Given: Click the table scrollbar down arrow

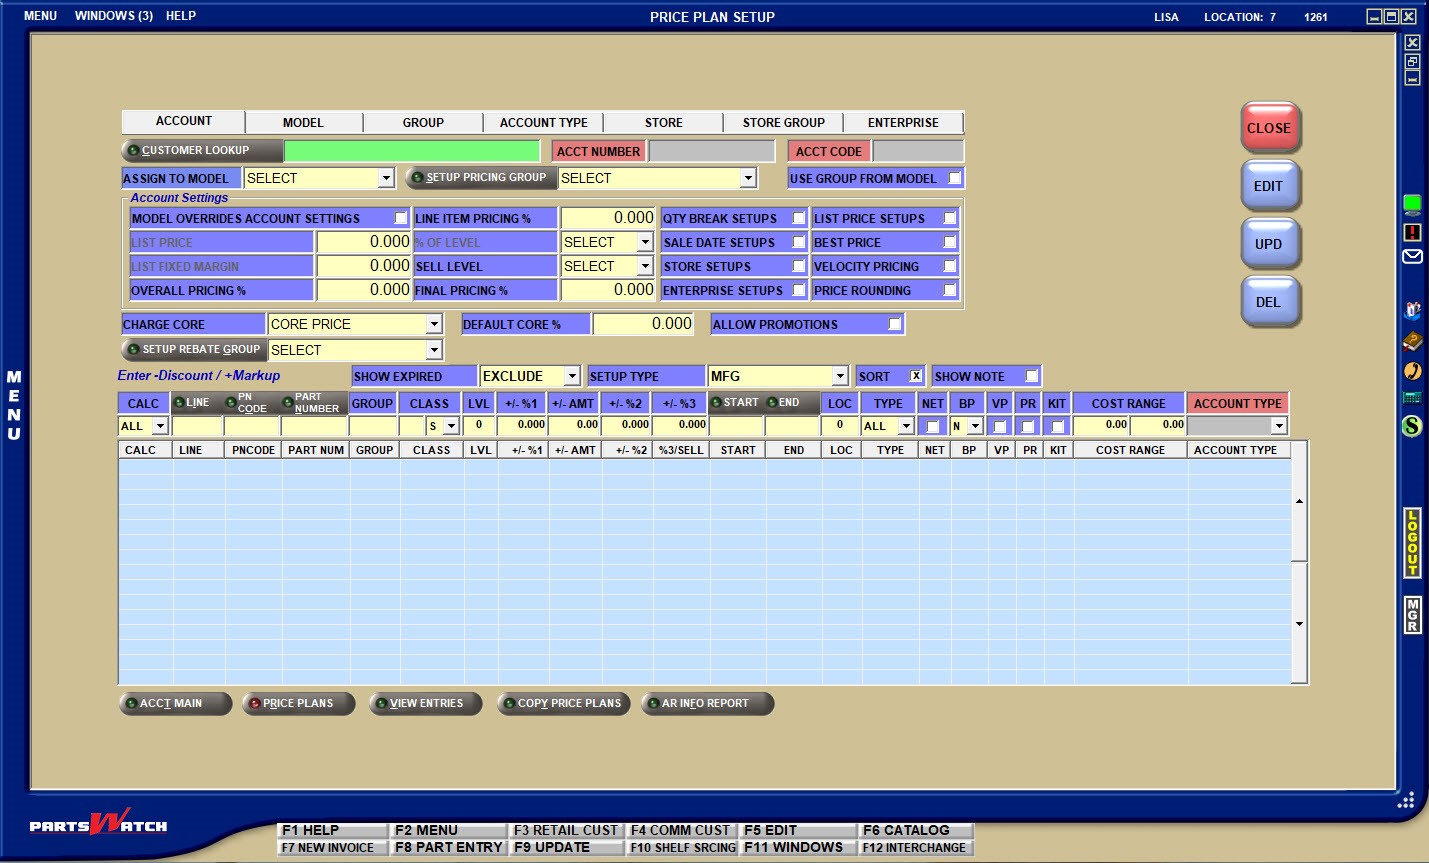Looking at the screenshot, I should tap(1299, 624).
